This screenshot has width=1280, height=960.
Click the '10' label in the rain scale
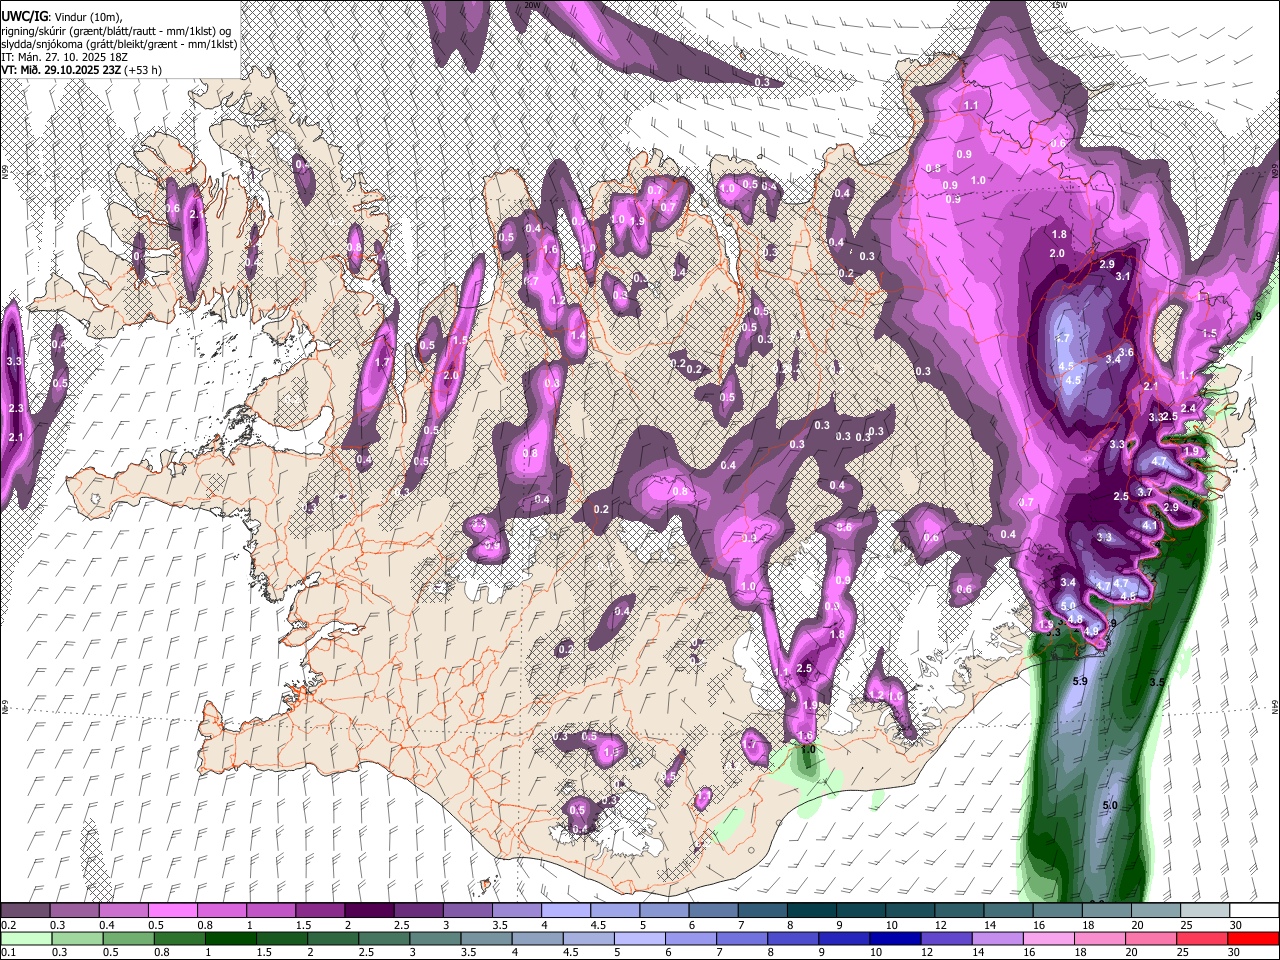[876, 952]
